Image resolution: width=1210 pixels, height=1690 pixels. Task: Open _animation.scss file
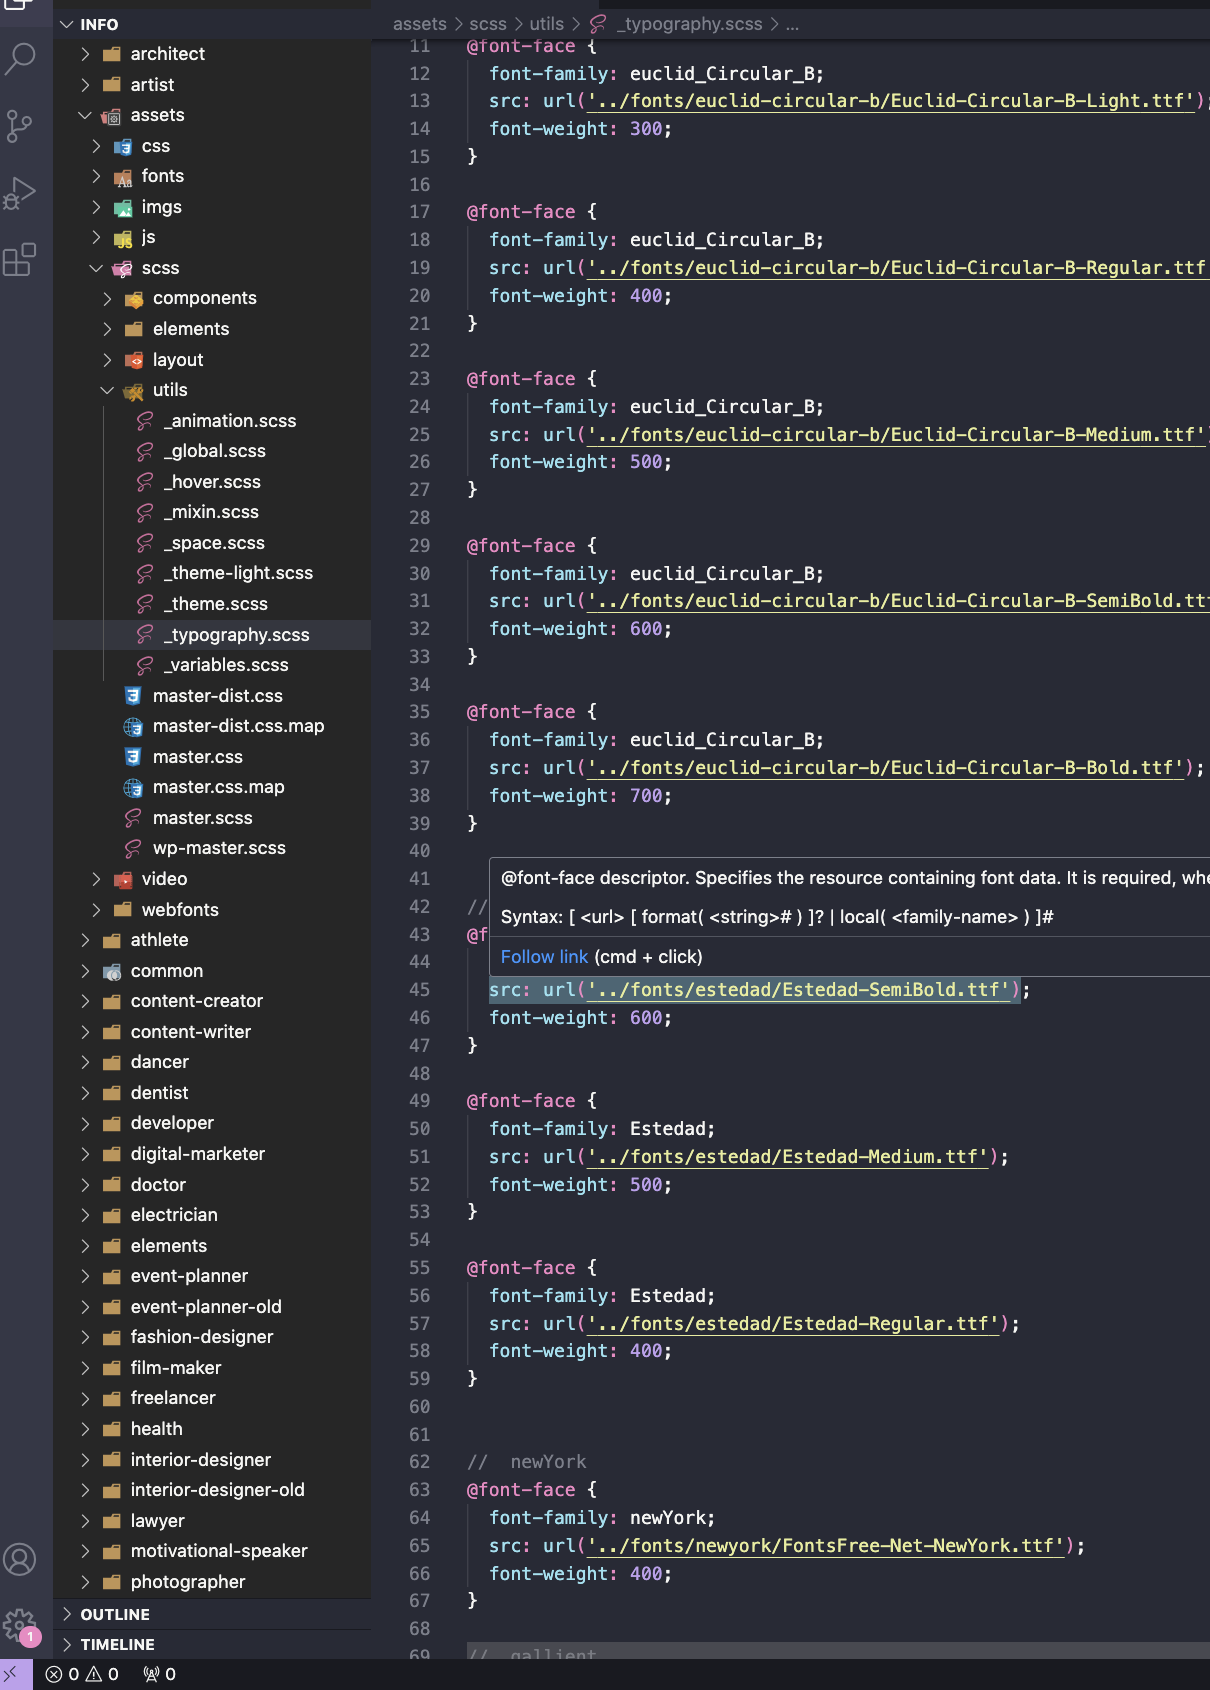coord(230,421)
